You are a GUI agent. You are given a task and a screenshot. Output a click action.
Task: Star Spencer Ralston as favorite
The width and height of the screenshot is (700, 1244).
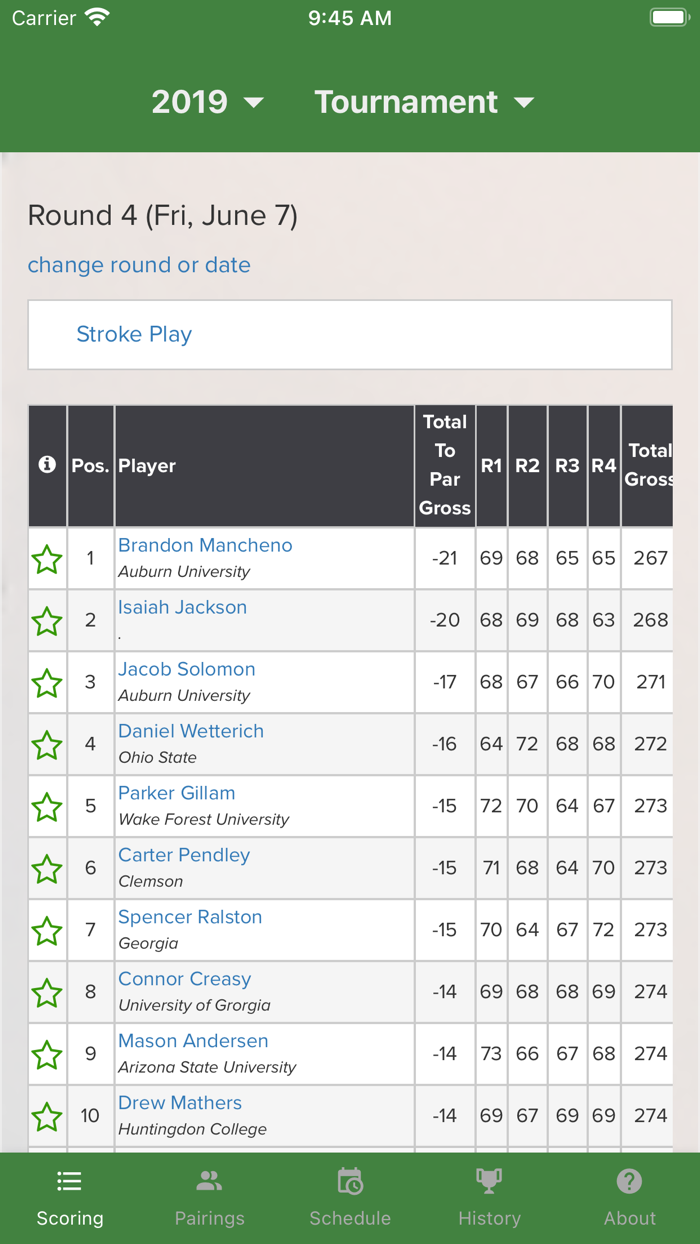pyautogui.click(x=47, y=931)
